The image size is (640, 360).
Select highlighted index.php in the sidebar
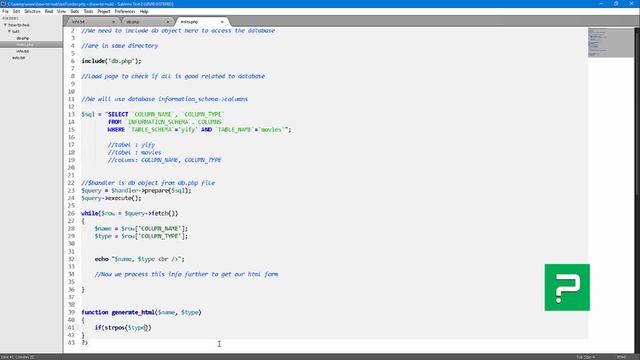31,44
